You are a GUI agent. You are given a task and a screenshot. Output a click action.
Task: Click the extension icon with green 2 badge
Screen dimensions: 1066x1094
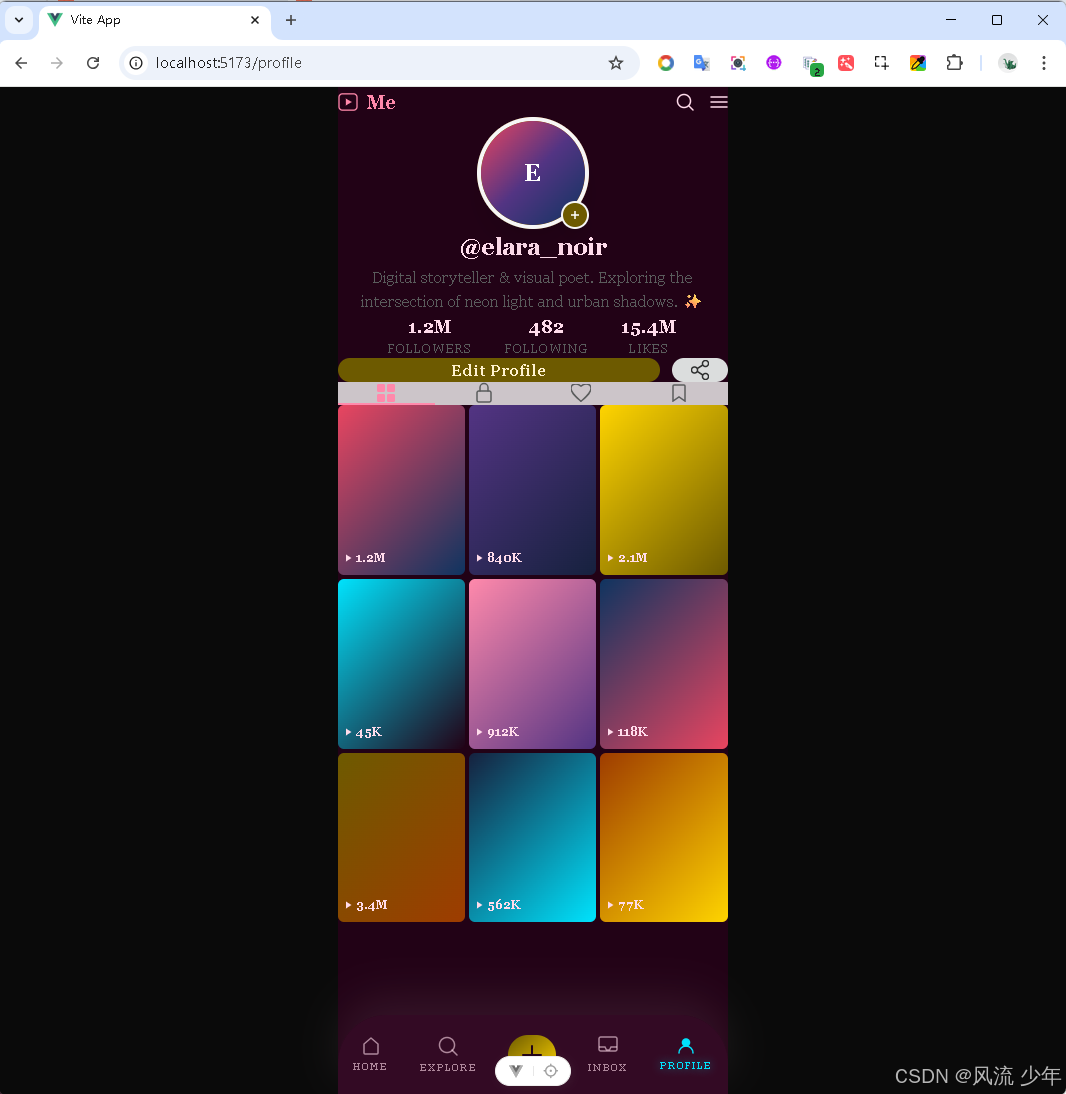[812, 65]
